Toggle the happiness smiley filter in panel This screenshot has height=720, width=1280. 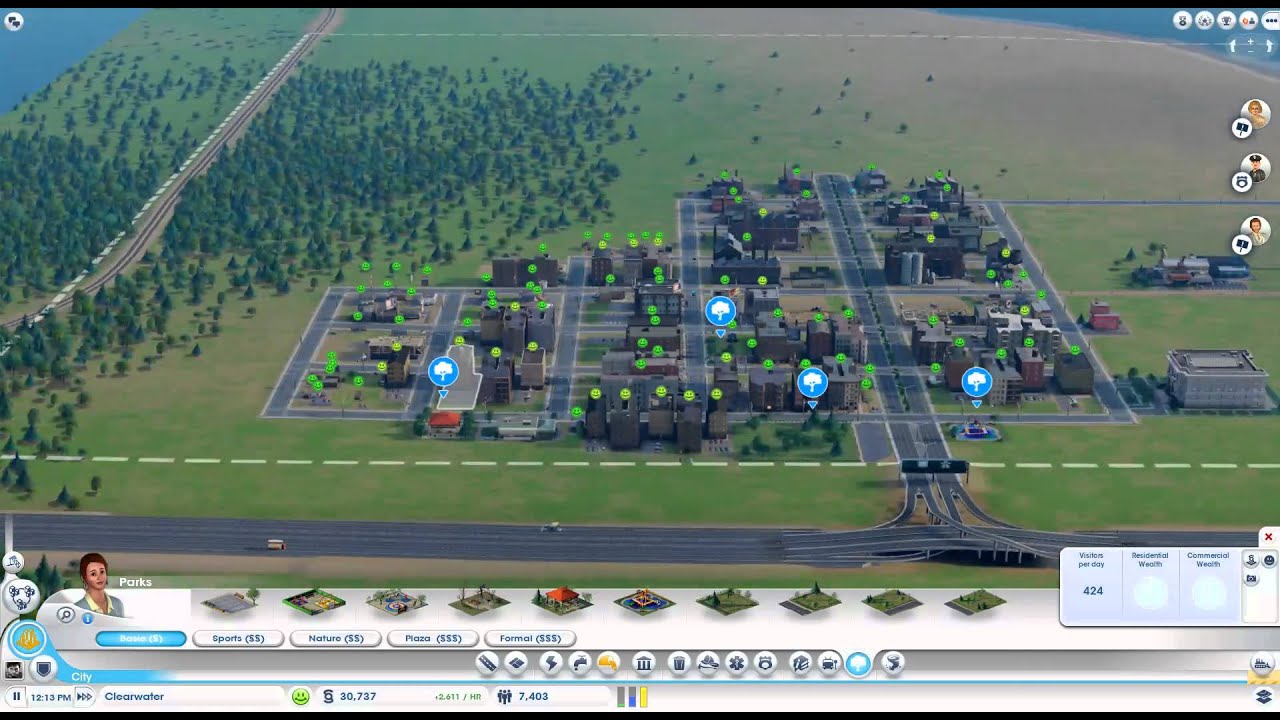pyautogui.click(x=1269, y=560)
